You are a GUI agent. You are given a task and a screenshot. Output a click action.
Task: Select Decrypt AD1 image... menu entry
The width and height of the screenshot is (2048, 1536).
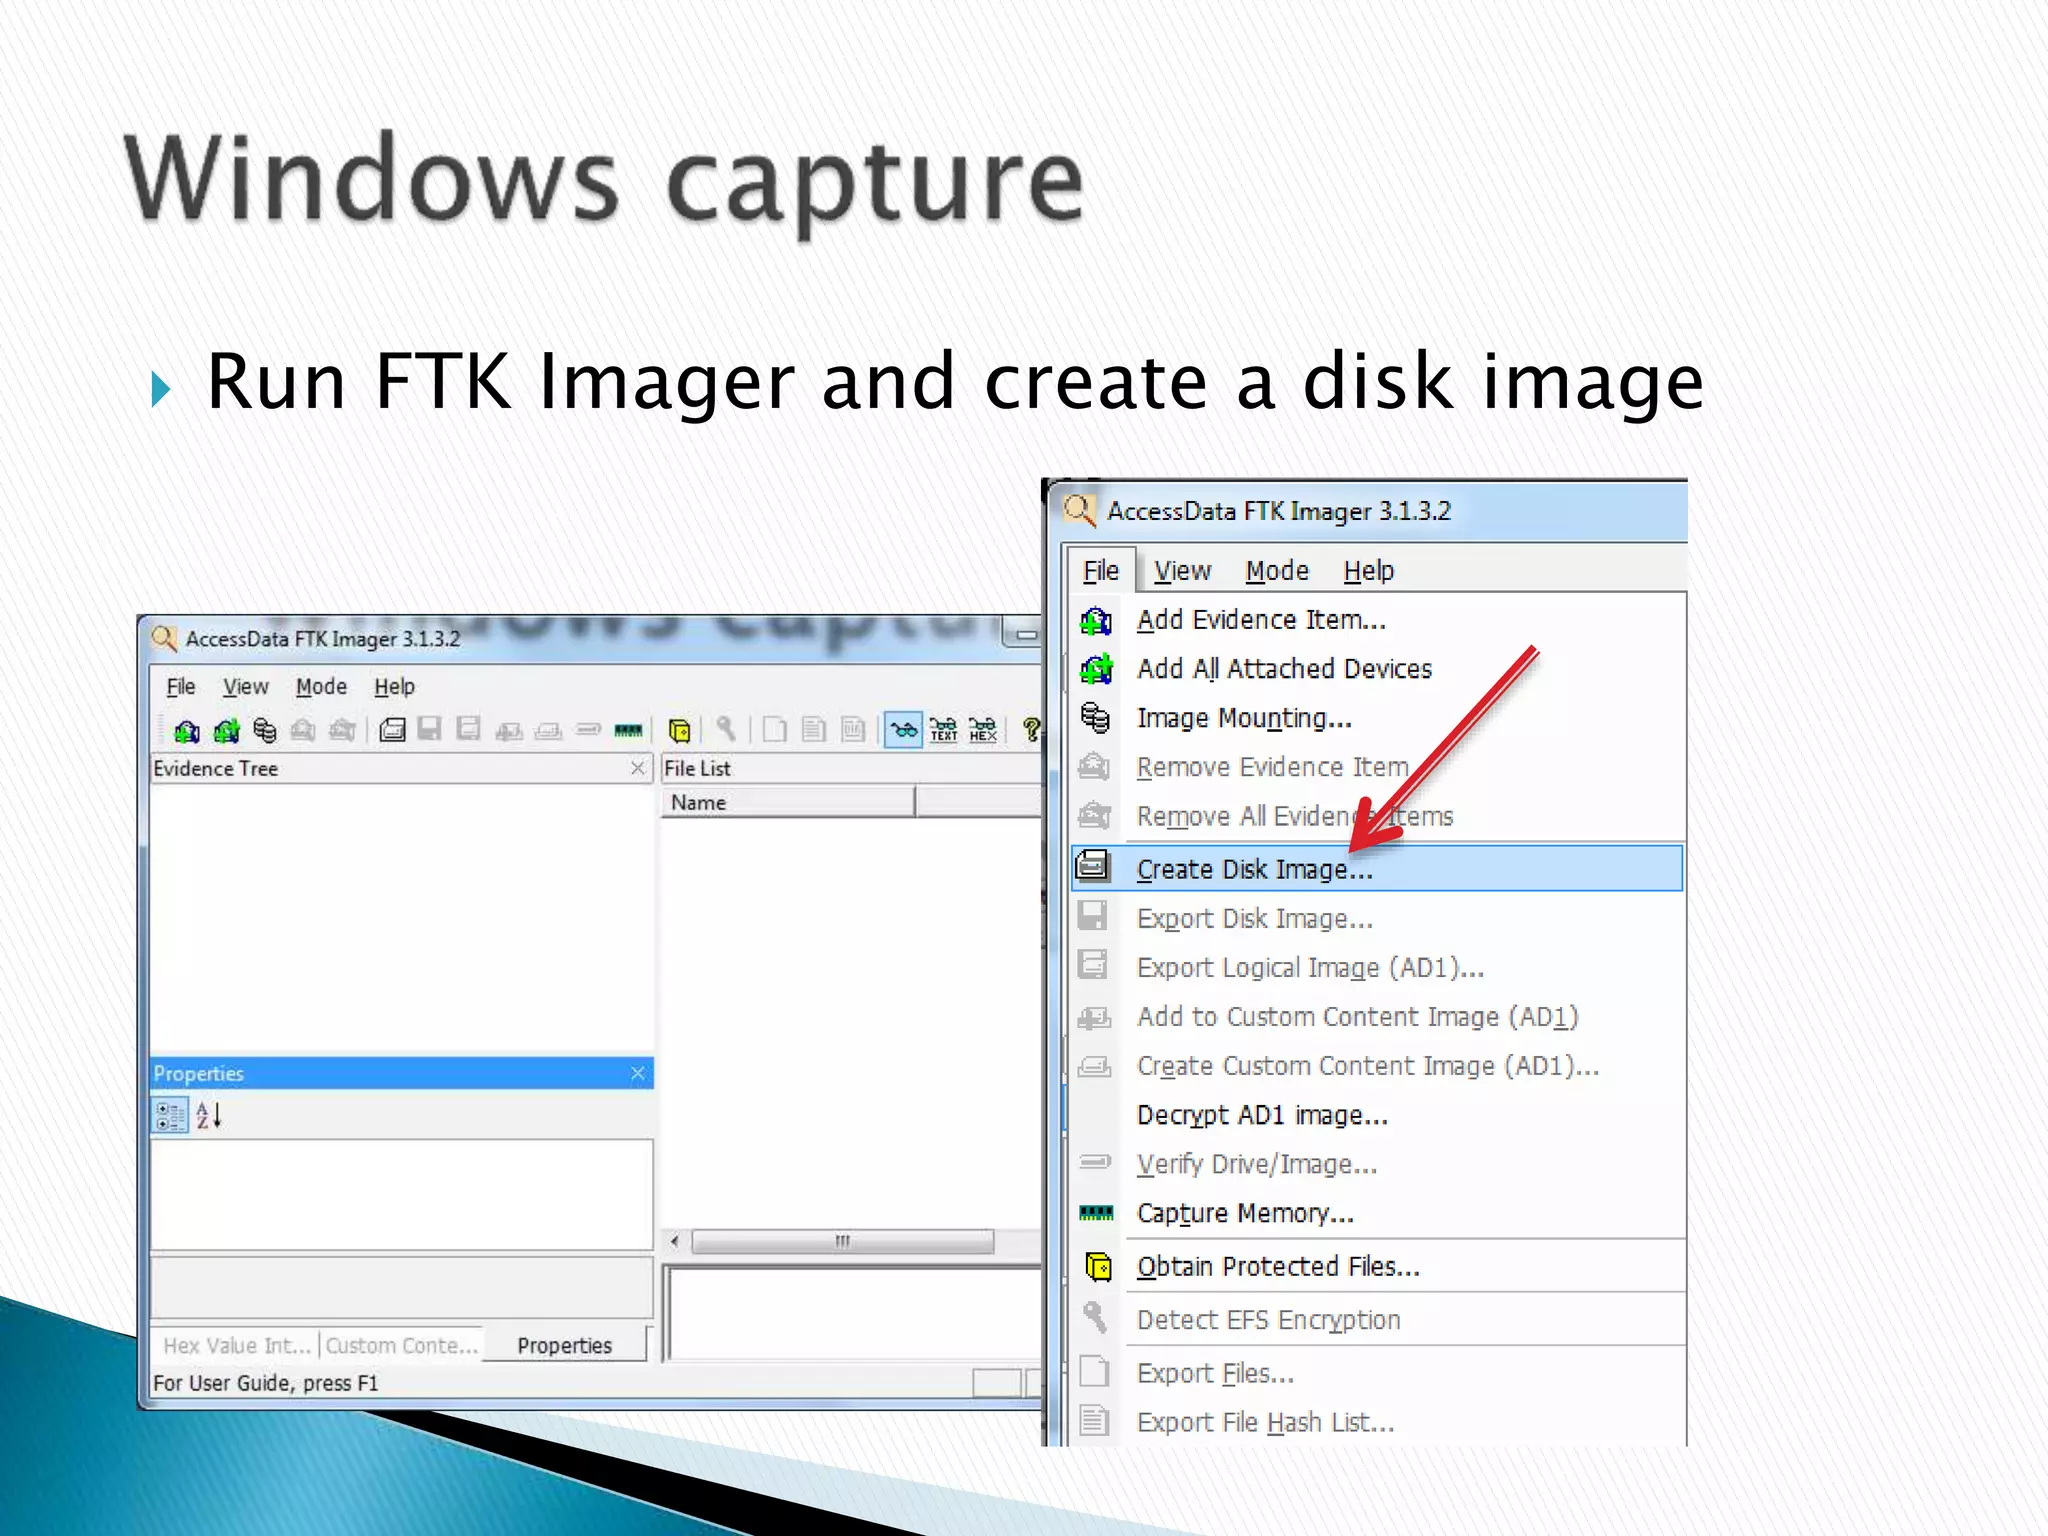point(1378,1115)
